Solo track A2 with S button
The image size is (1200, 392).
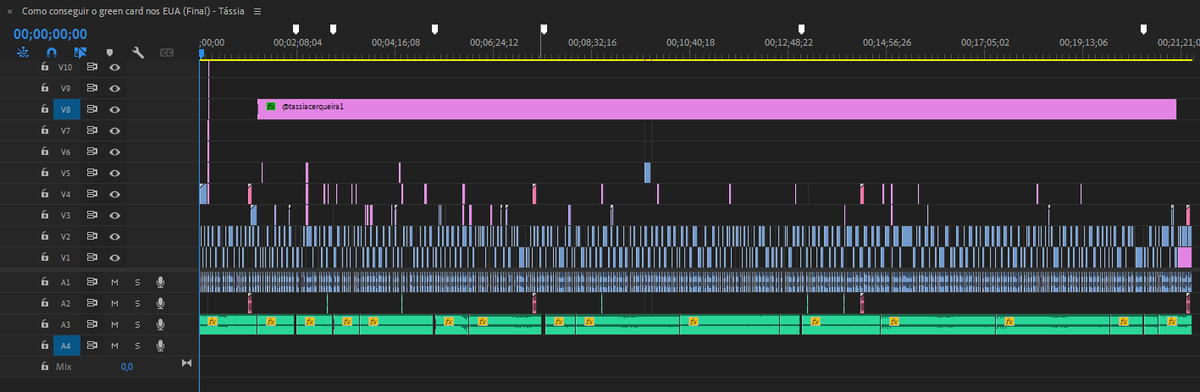coord(137,303)
